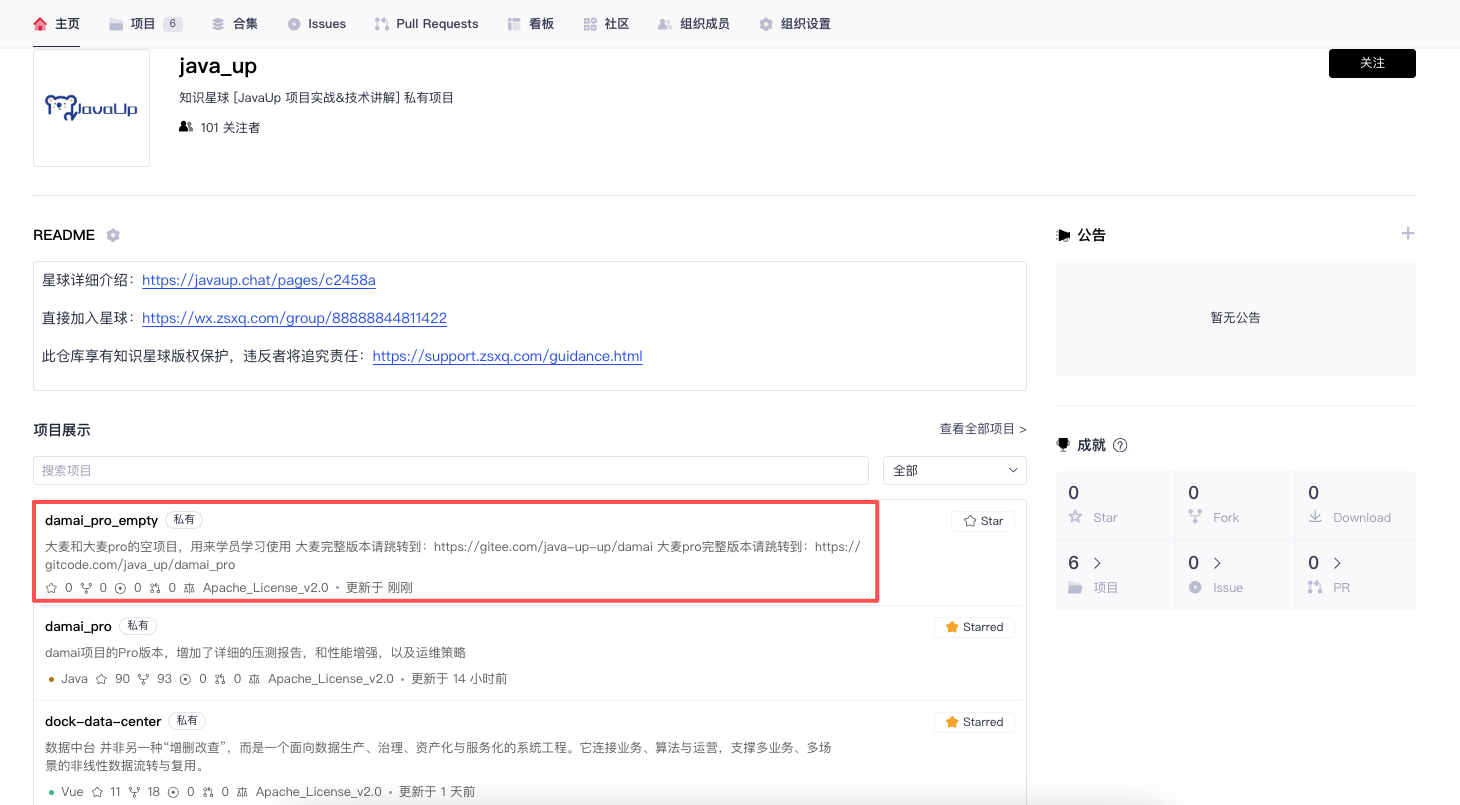1460x805 pixels.
Task: Click the license scale icon of dock-data-center
Action: (243, 792)
